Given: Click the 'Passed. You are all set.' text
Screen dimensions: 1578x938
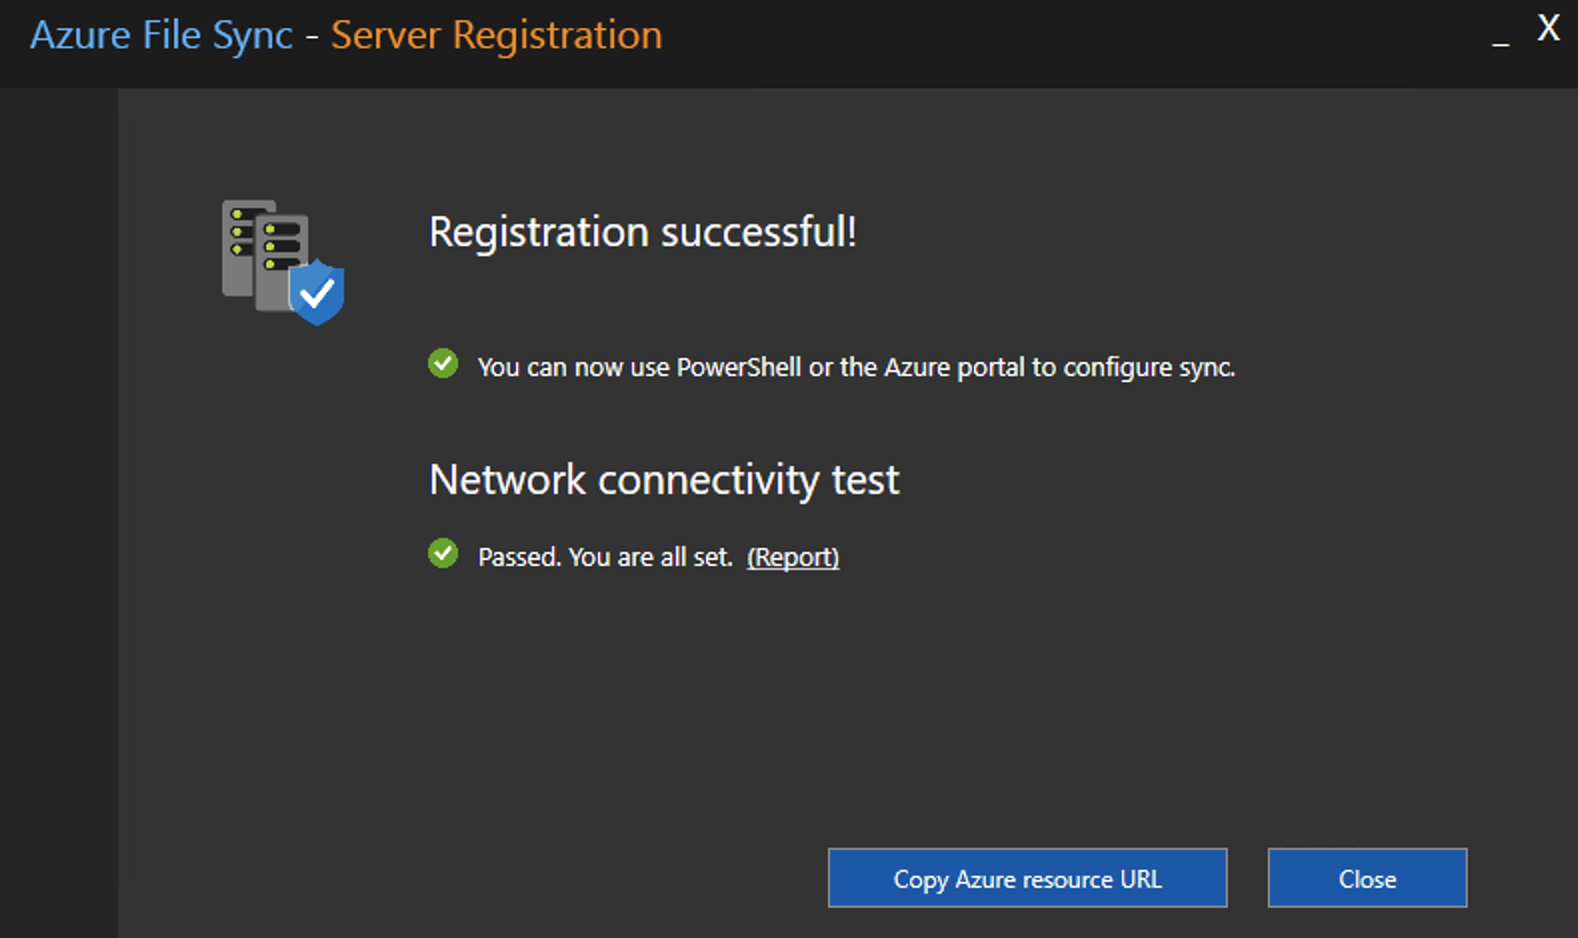Looking at the screenshot, I should point(605,557).
